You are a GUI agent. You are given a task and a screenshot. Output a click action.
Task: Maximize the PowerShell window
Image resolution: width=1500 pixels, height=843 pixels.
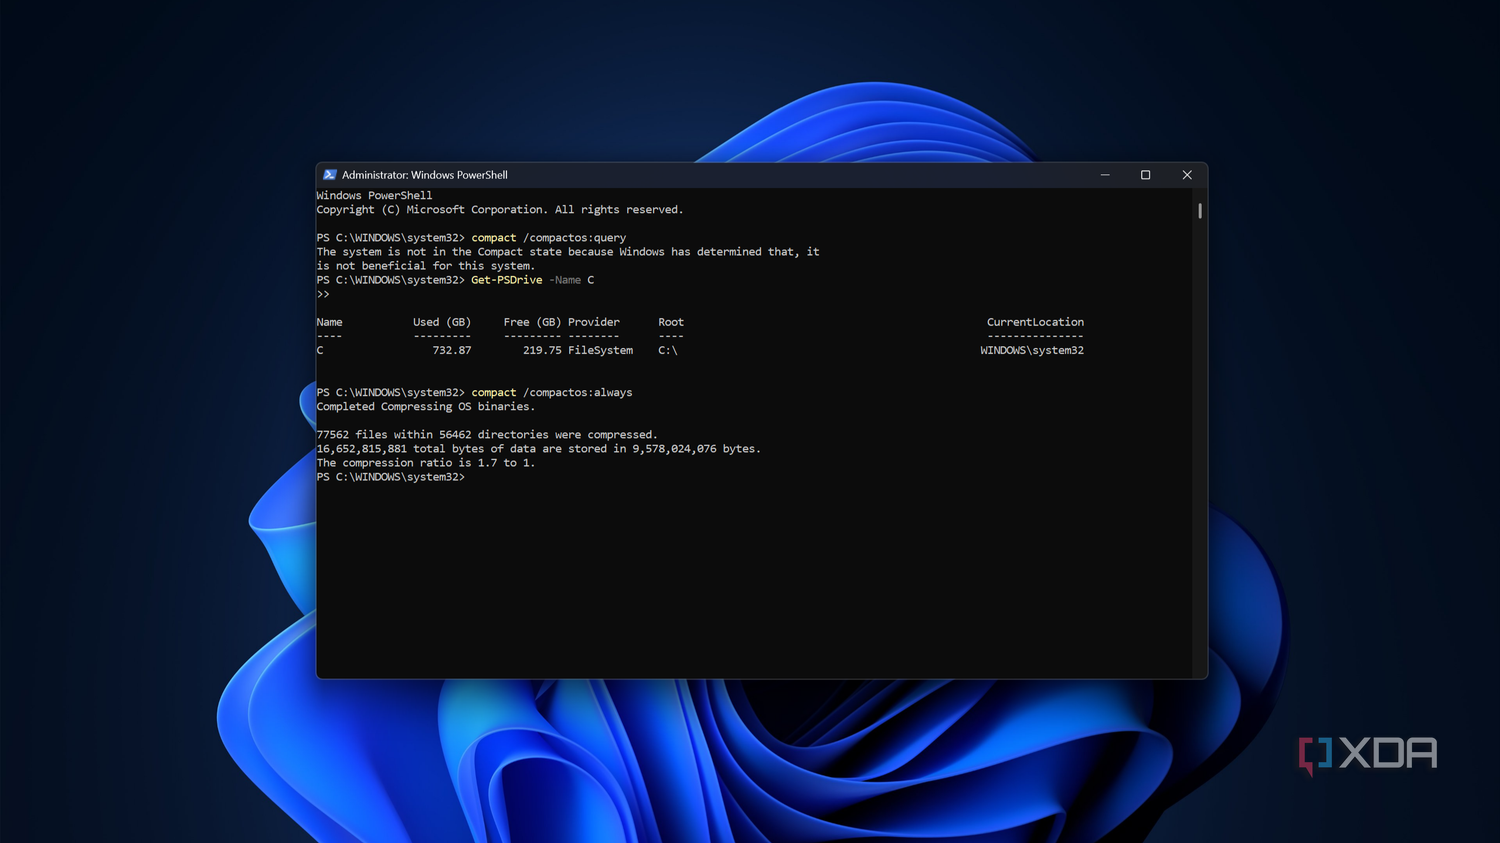click(1146, 175)
